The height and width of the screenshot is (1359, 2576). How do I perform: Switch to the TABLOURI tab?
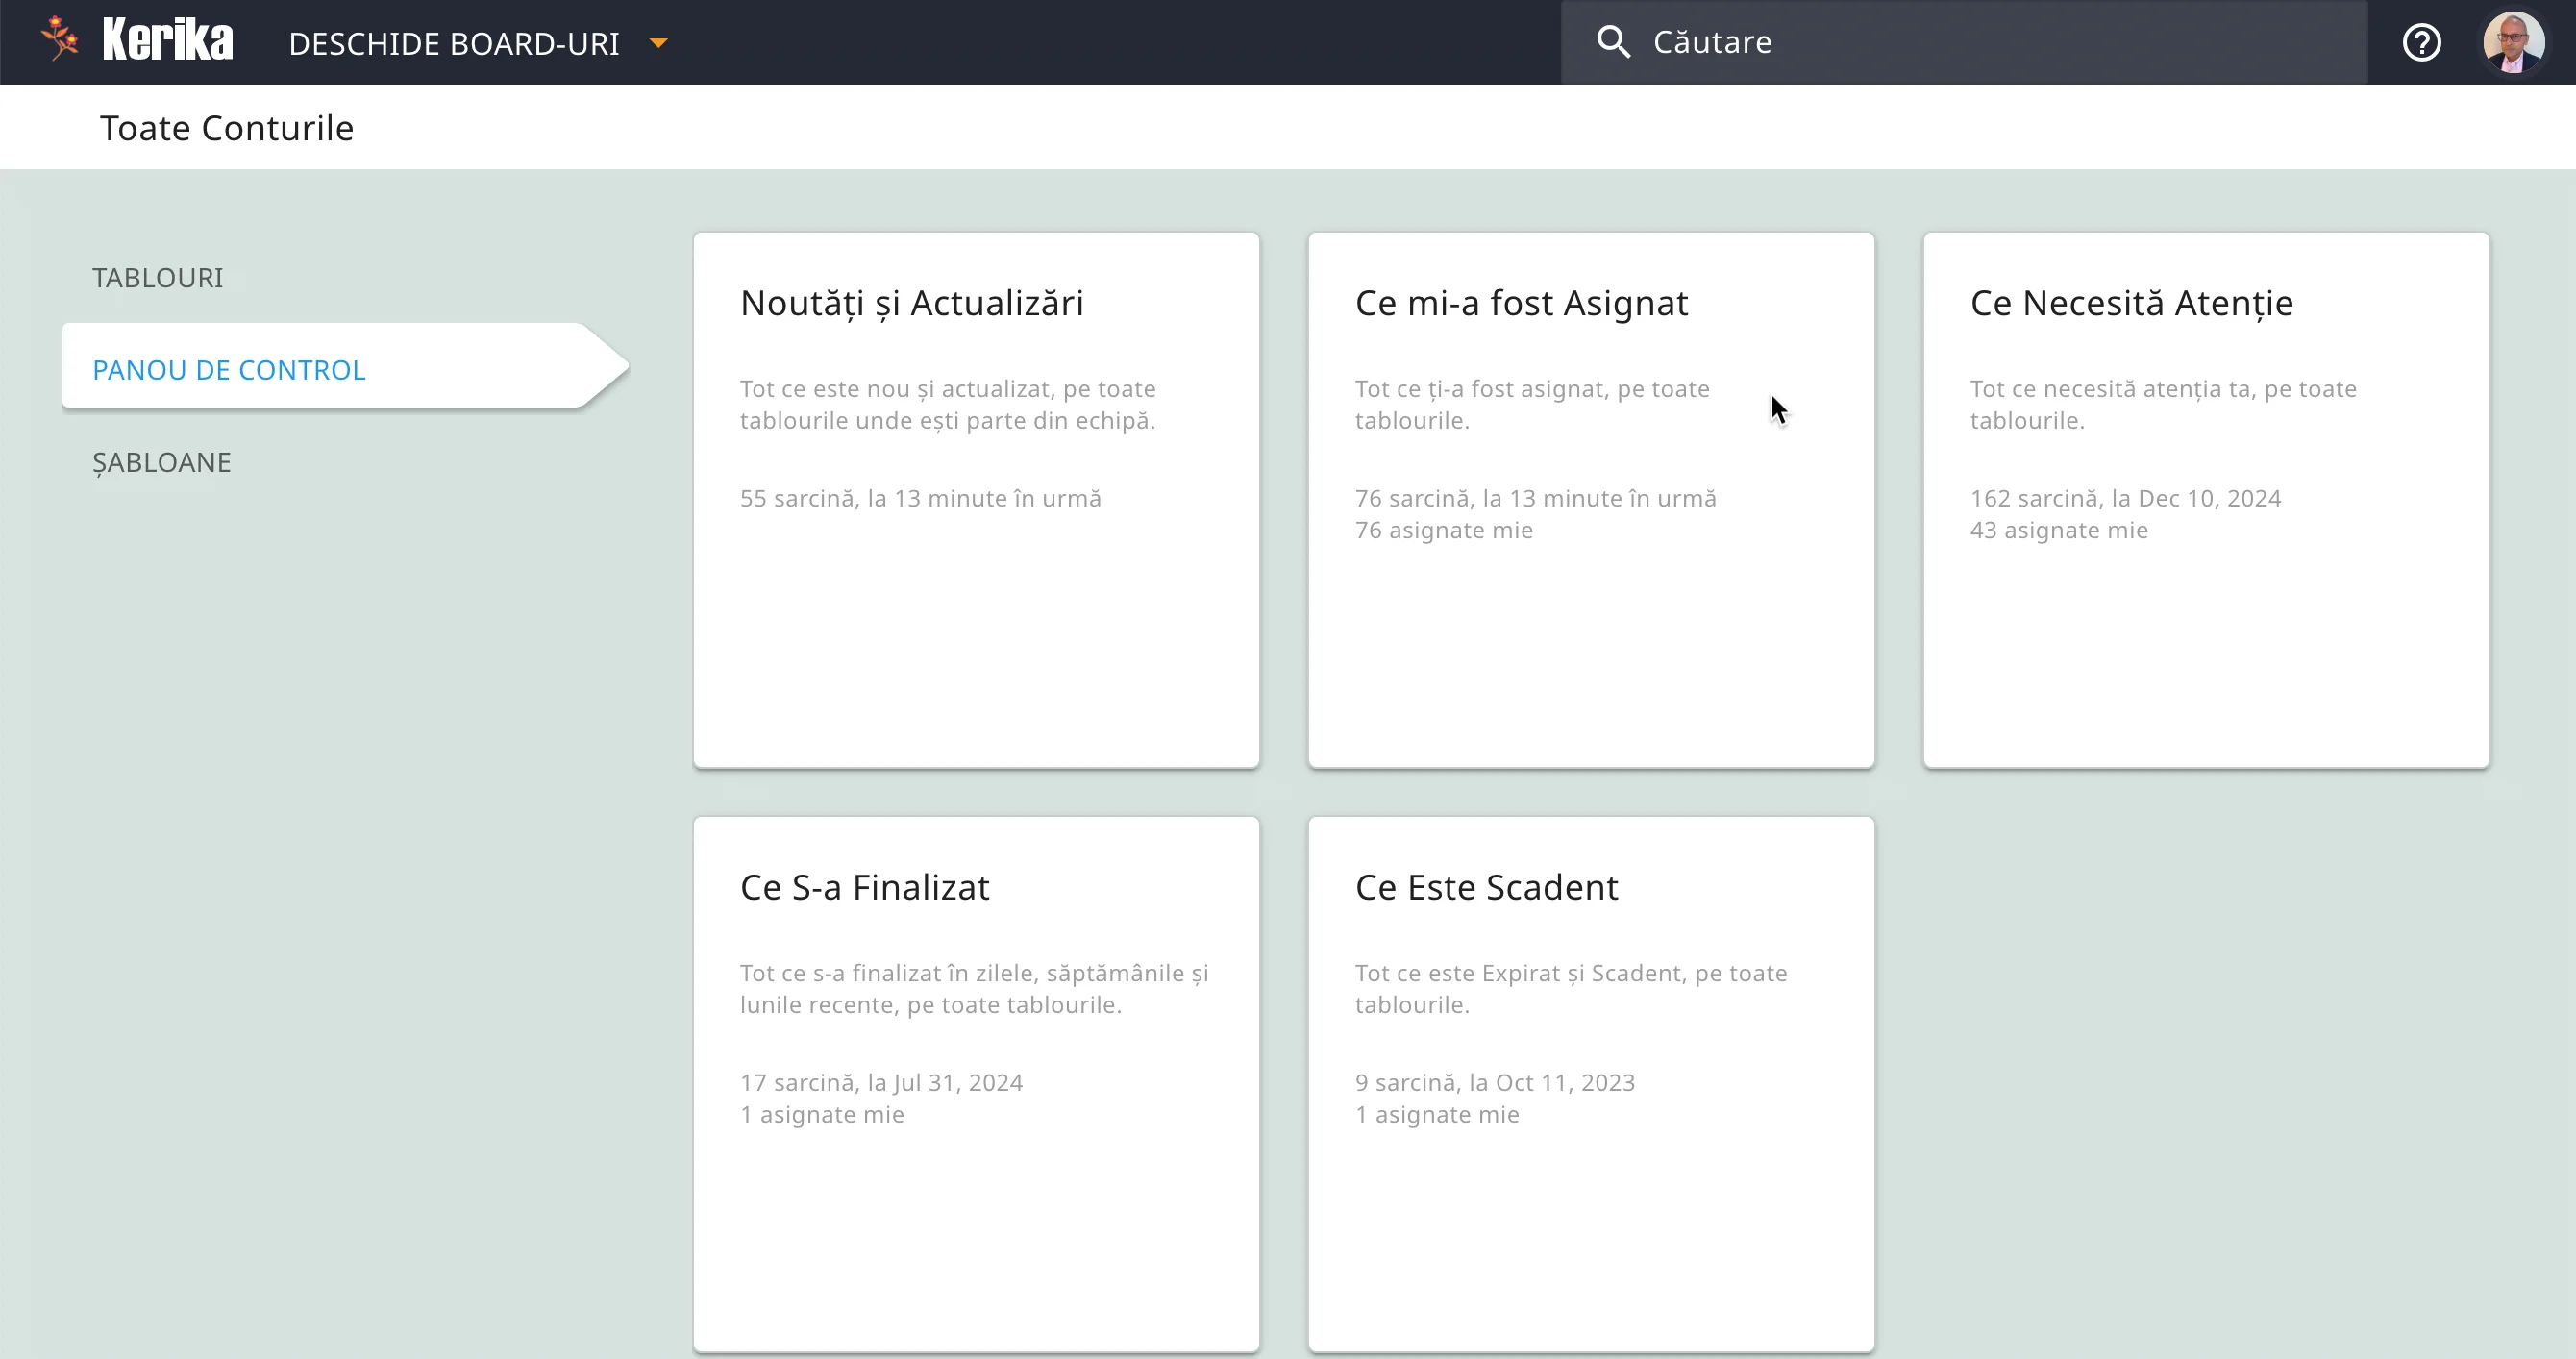[x=158, y=277]
